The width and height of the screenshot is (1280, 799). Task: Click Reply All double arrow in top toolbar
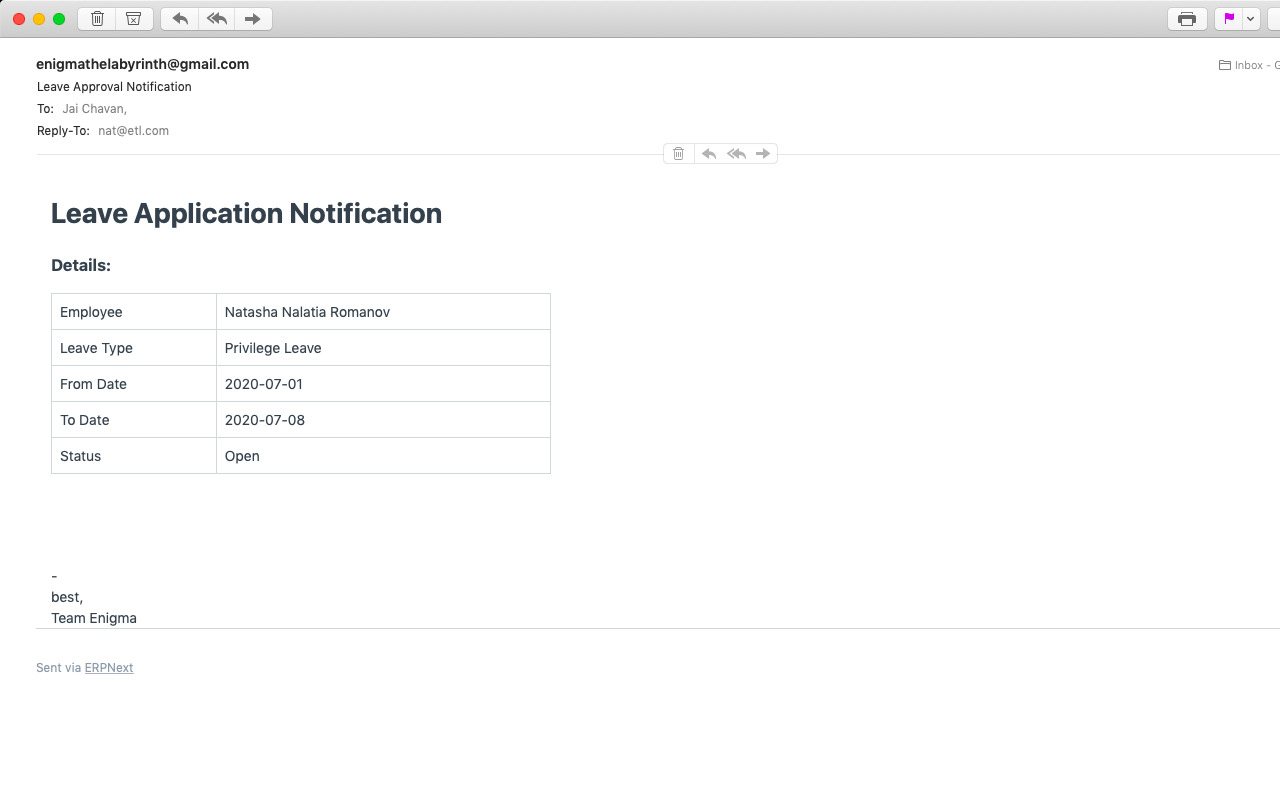216,19
